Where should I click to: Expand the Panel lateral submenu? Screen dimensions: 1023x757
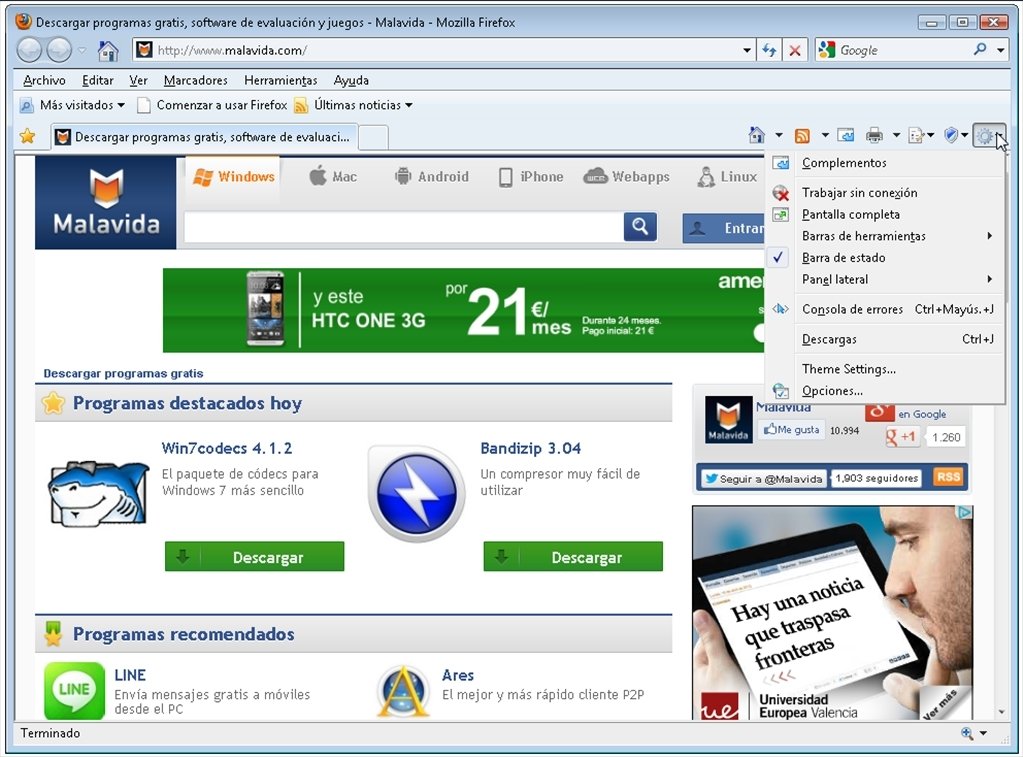point(885,279)
